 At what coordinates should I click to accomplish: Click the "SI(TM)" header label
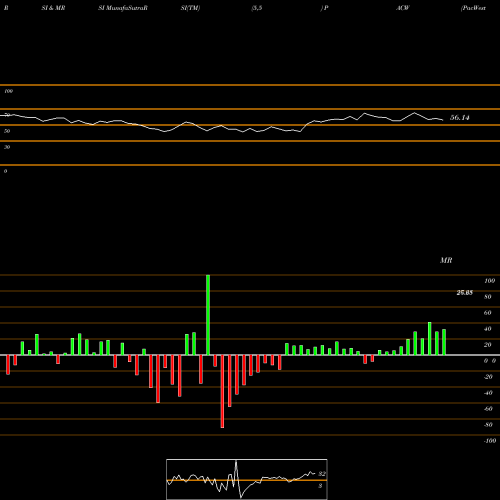coord(190,8)
